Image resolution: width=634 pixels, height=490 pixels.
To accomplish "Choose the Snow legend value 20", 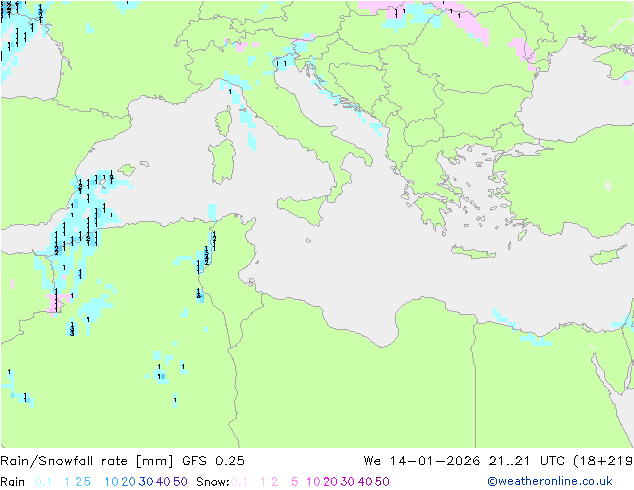I will point(330,482).
